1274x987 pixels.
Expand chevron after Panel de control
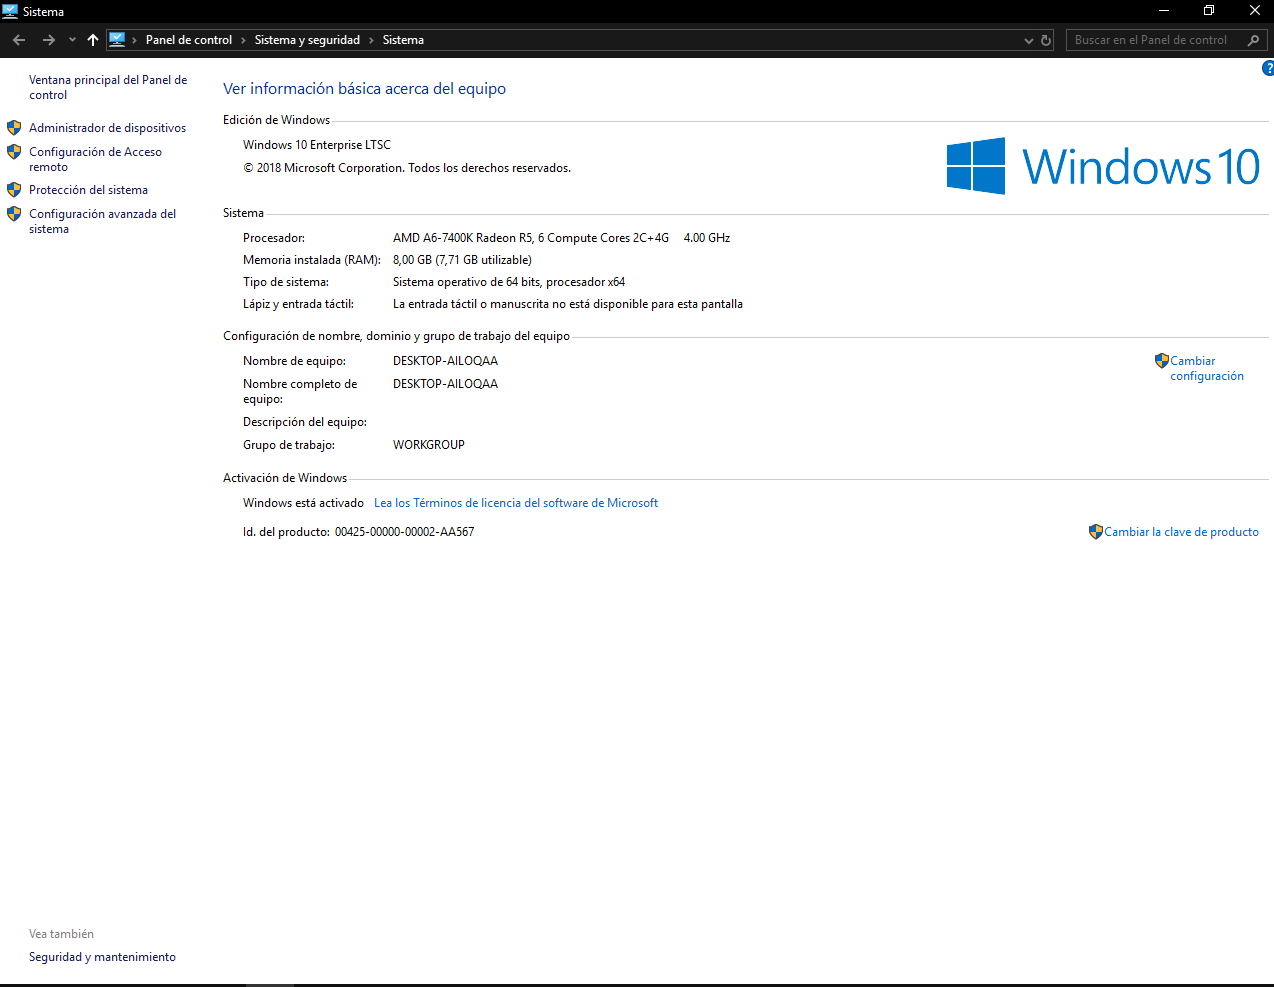pos(243,40)
